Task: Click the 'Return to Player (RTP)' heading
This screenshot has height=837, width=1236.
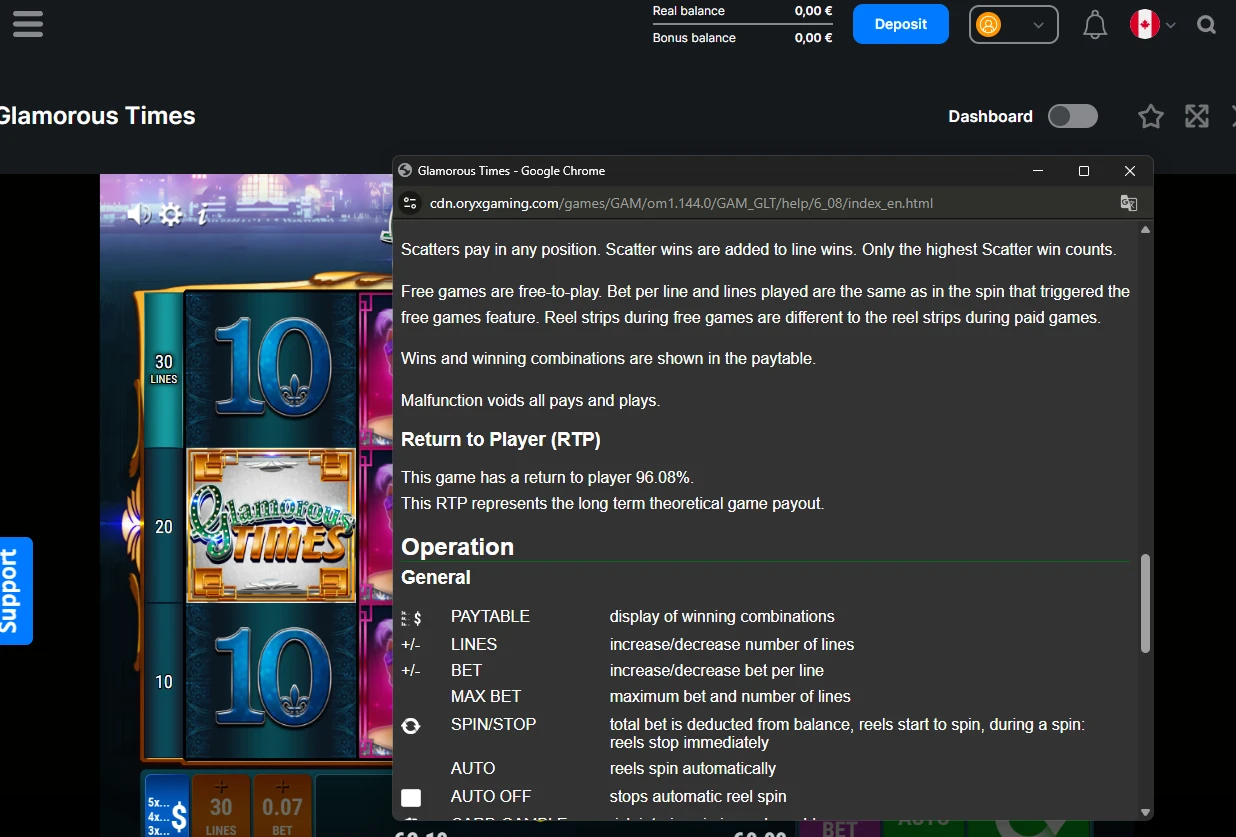Action: pos(501,439)
